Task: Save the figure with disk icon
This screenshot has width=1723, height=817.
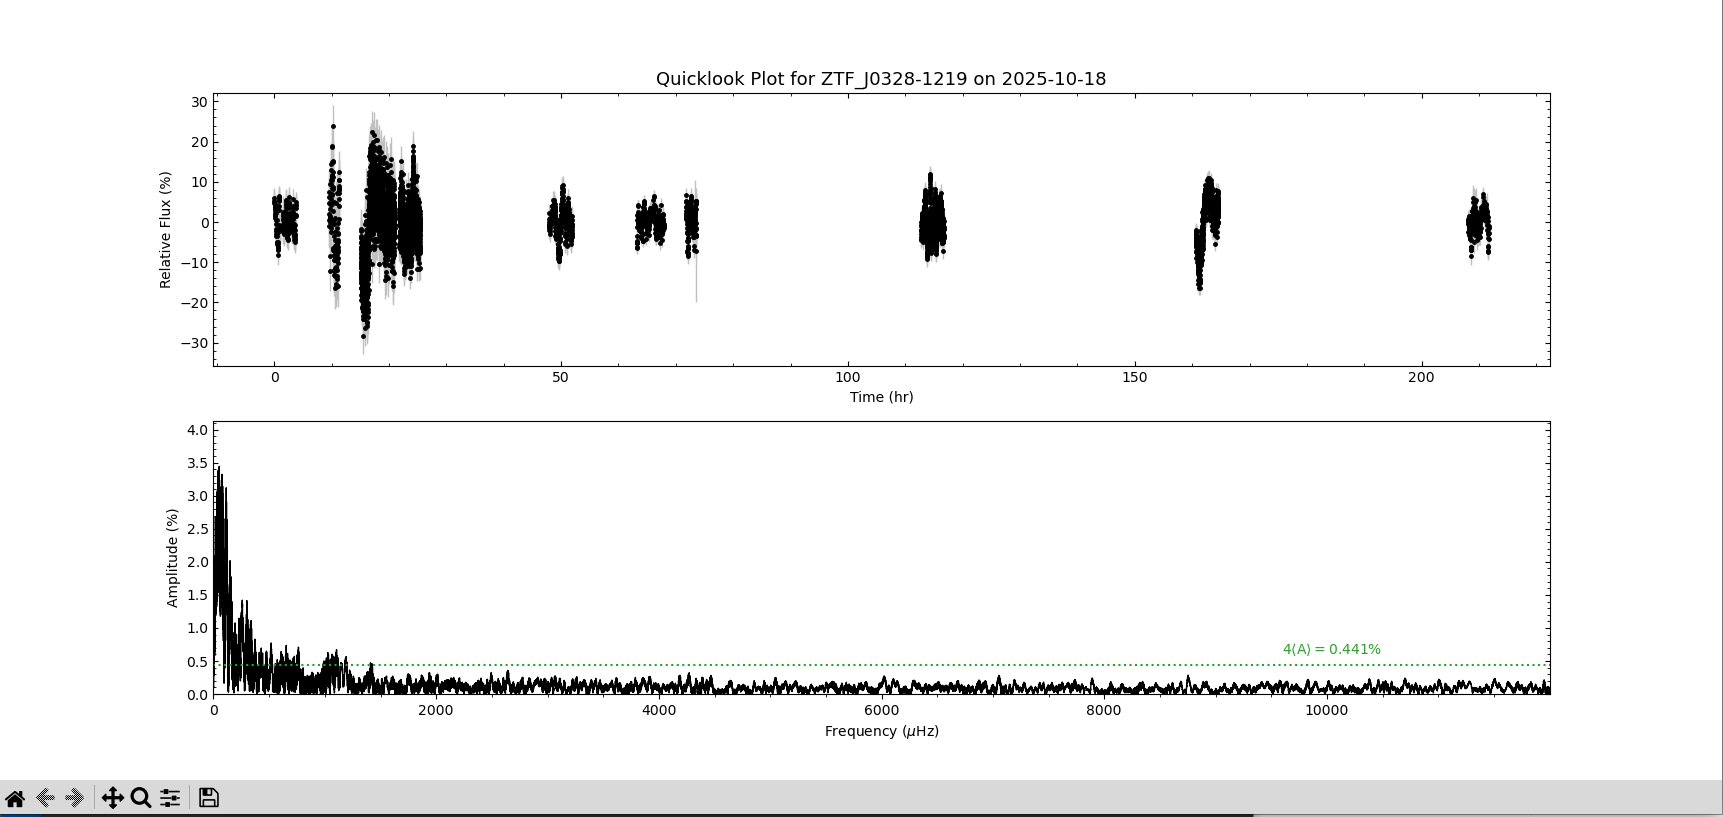Action: (208, 798)
